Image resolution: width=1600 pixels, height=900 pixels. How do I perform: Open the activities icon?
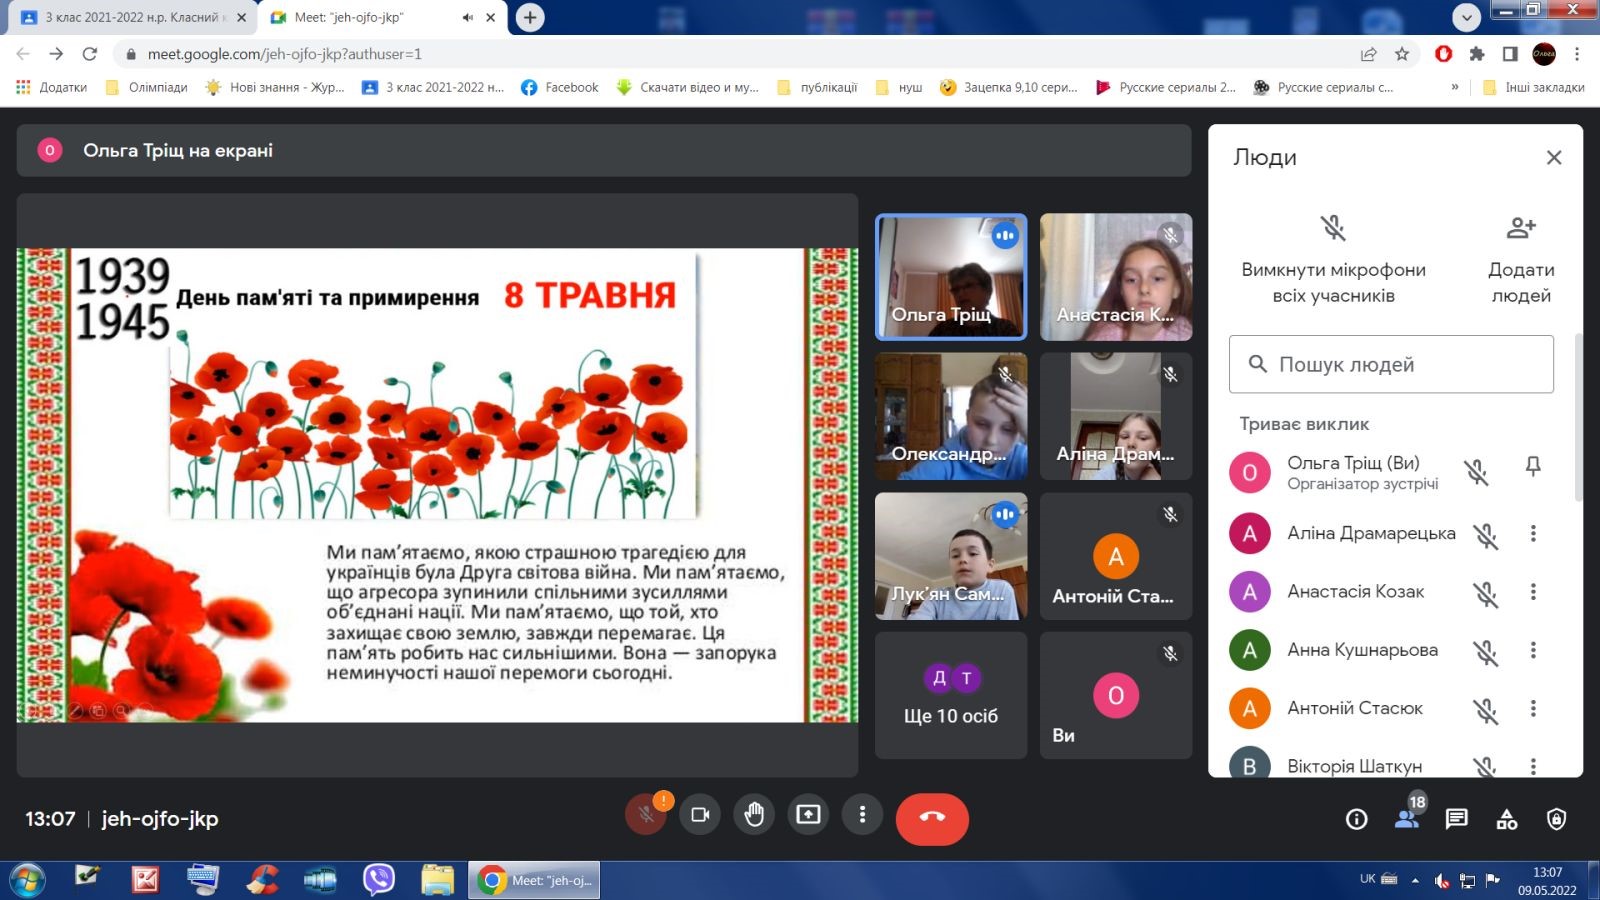1506,819
